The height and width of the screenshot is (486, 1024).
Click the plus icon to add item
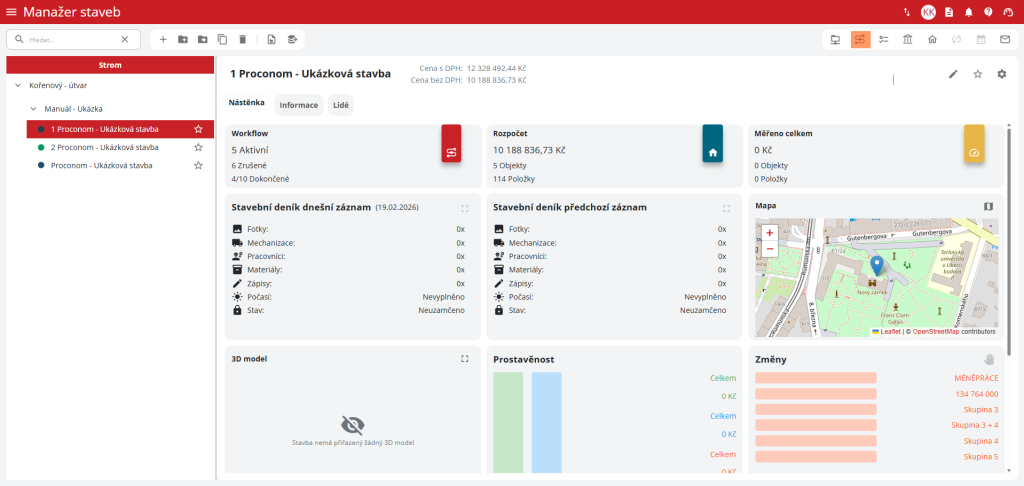pyautogui.click(x=163, y=39)
